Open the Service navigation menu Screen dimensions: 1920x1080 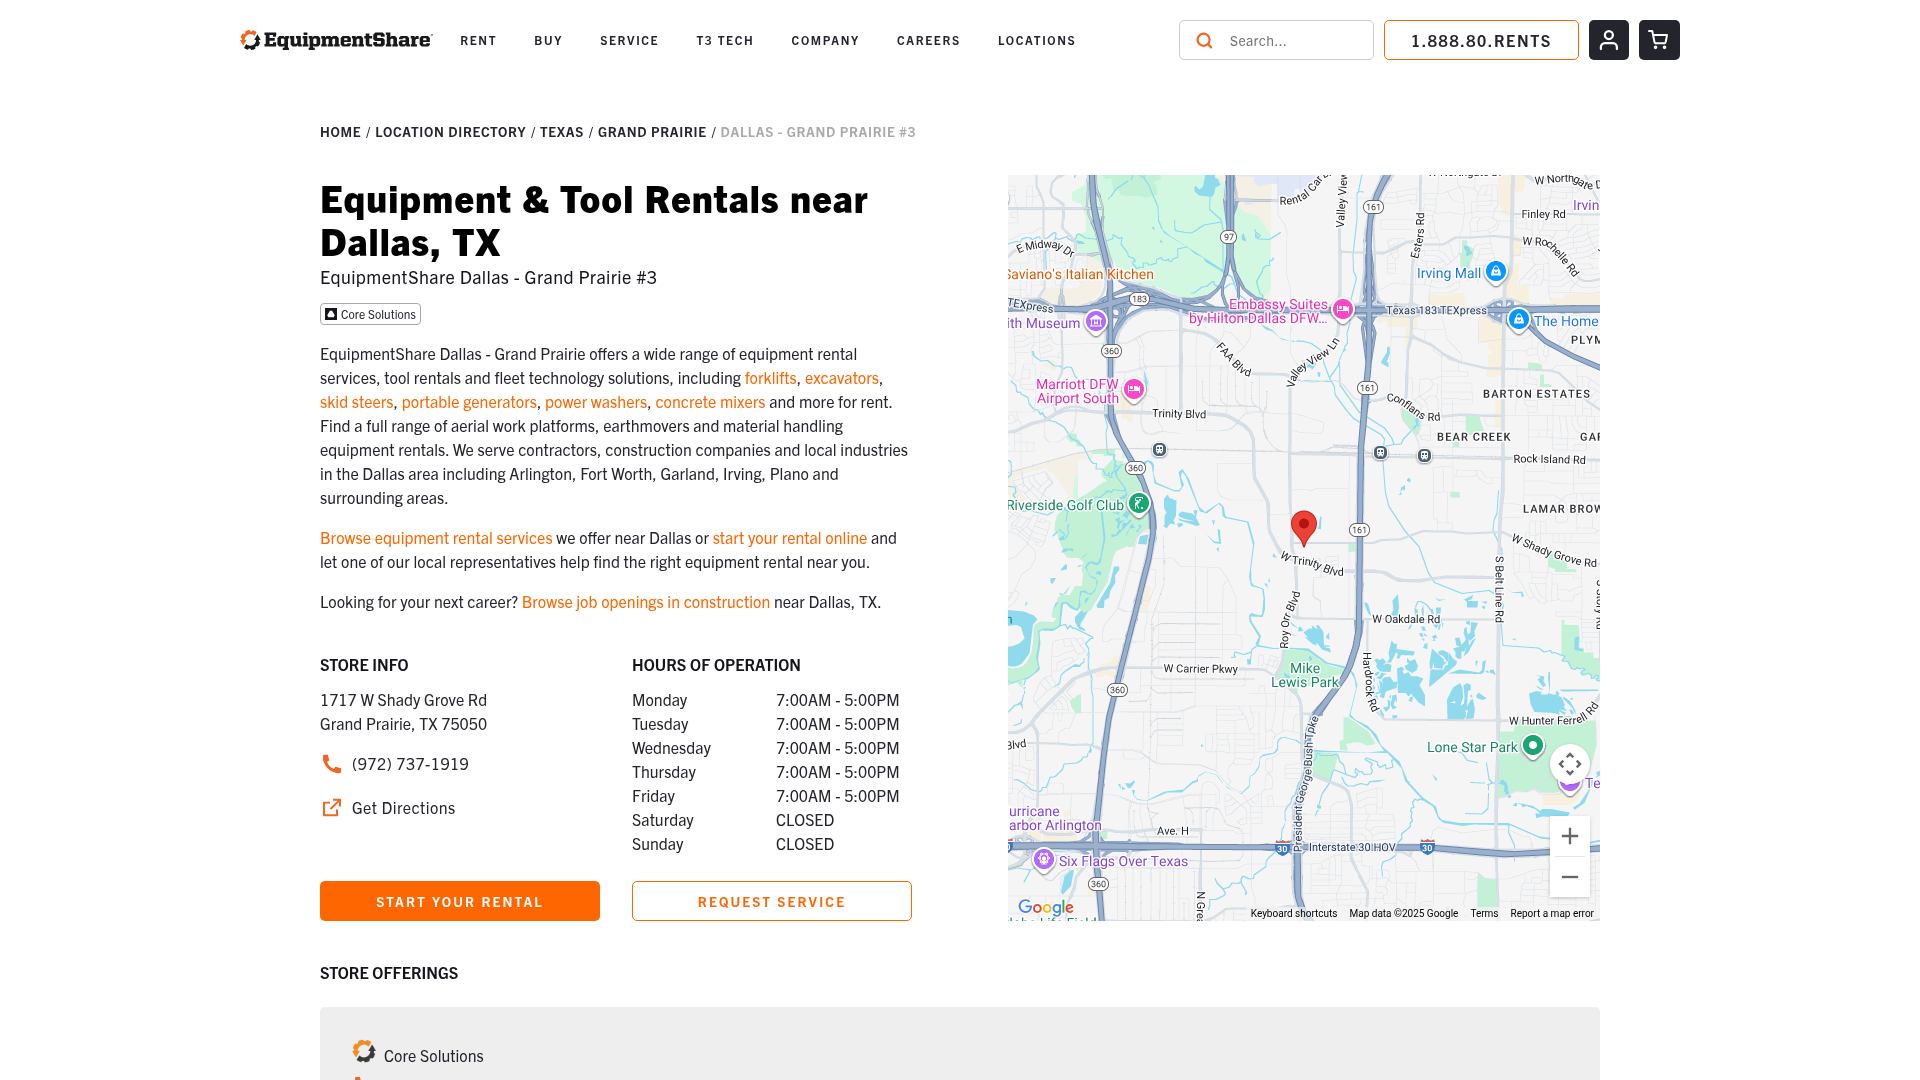coord(629,41)
